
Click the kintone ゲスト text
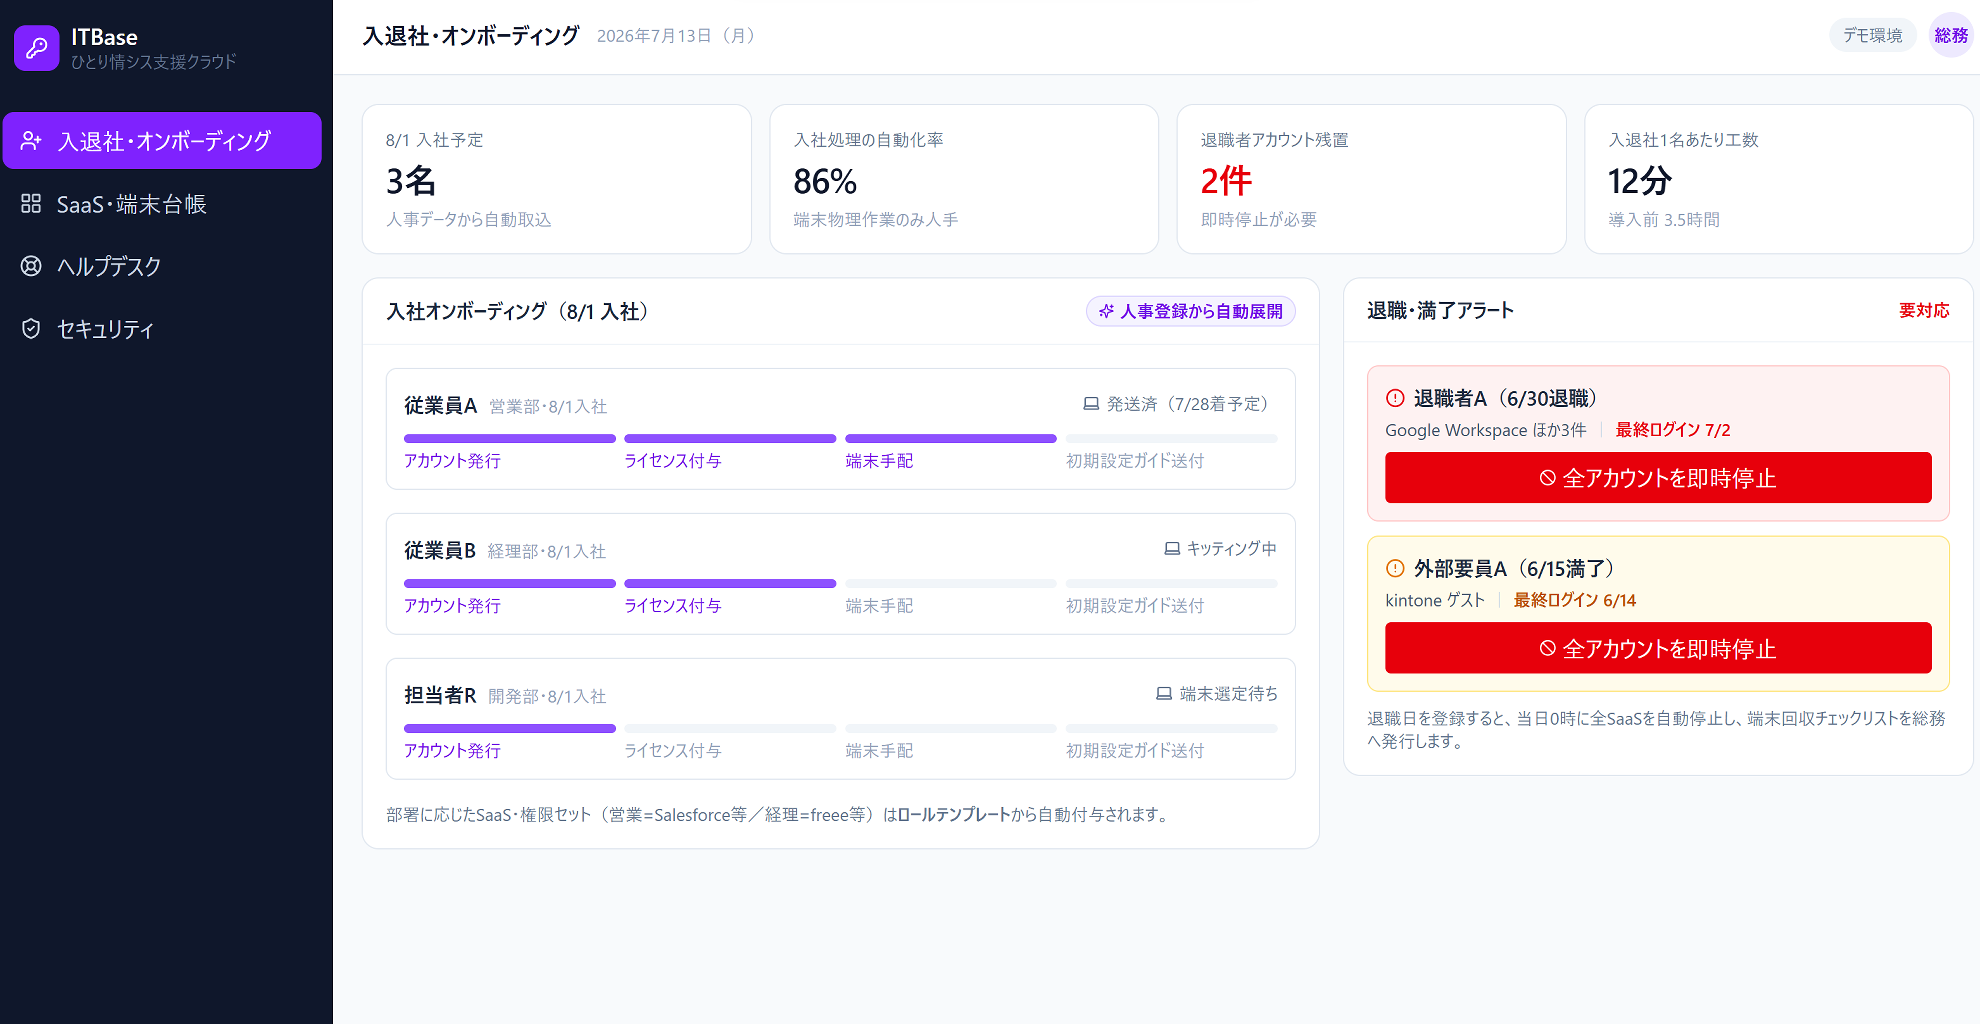[x=1435, y=600]
